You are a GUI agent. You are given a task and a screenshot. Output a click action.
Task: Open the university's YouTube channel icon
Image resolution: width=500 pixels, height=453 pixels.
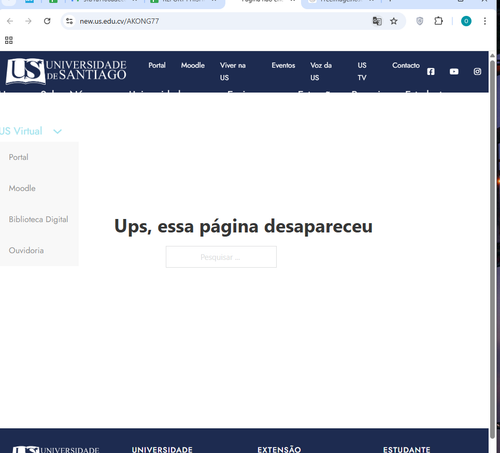454,71
